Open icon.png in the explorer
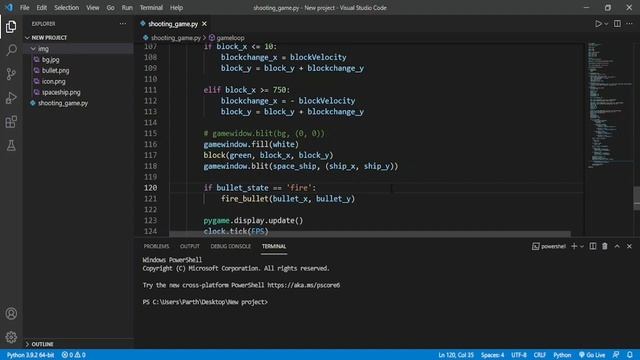Screen dimensions: 640x360 coord(53,81)
